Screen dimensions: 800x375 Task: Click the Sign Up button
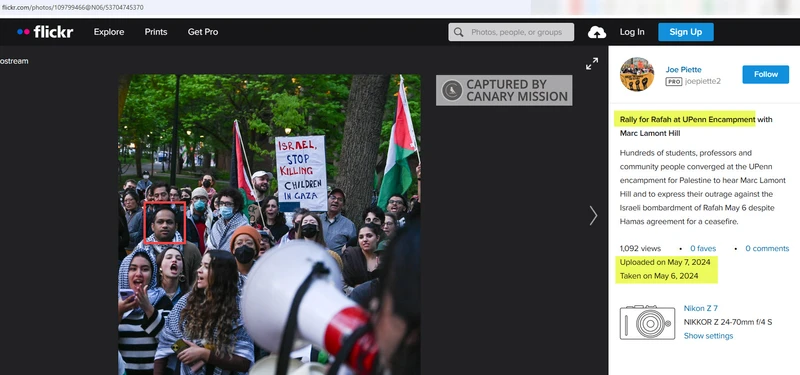(686, 32)
